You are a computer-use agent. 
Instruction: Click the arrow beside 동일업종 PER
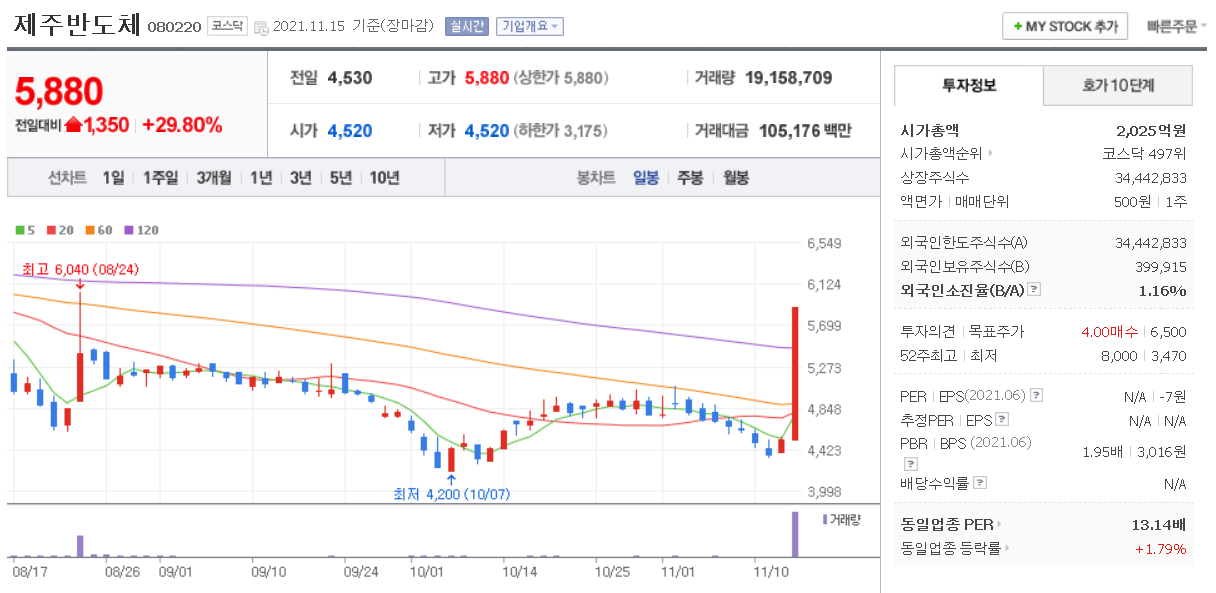[x=999, y=524]
